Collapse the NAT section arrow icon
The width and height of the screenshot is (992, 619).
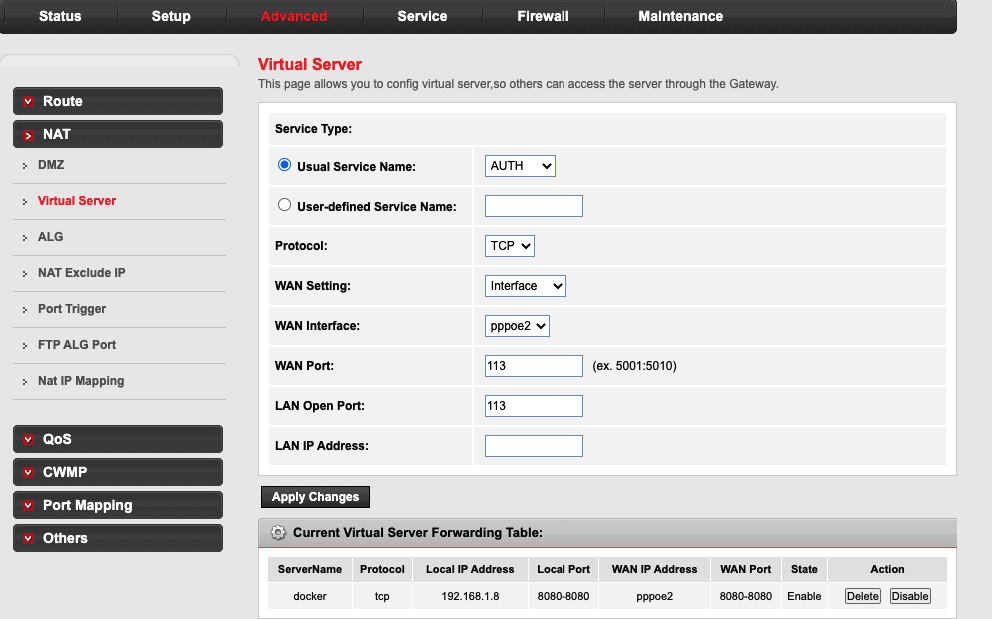pyautogui.click(x=29, y=134)
